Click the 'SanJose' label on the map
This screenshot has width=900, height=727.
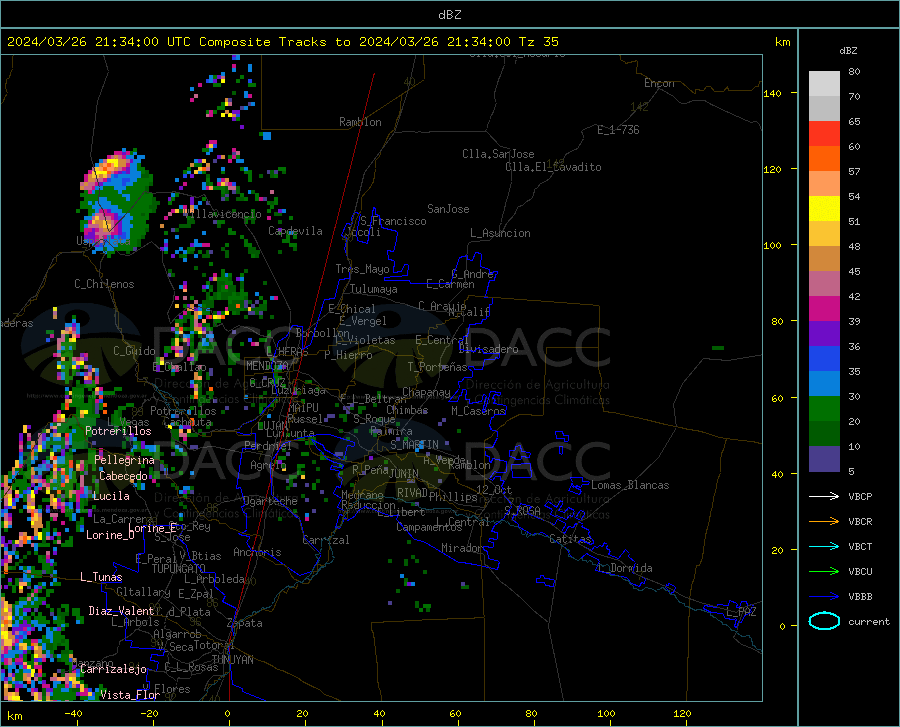(x=448, y=209)
